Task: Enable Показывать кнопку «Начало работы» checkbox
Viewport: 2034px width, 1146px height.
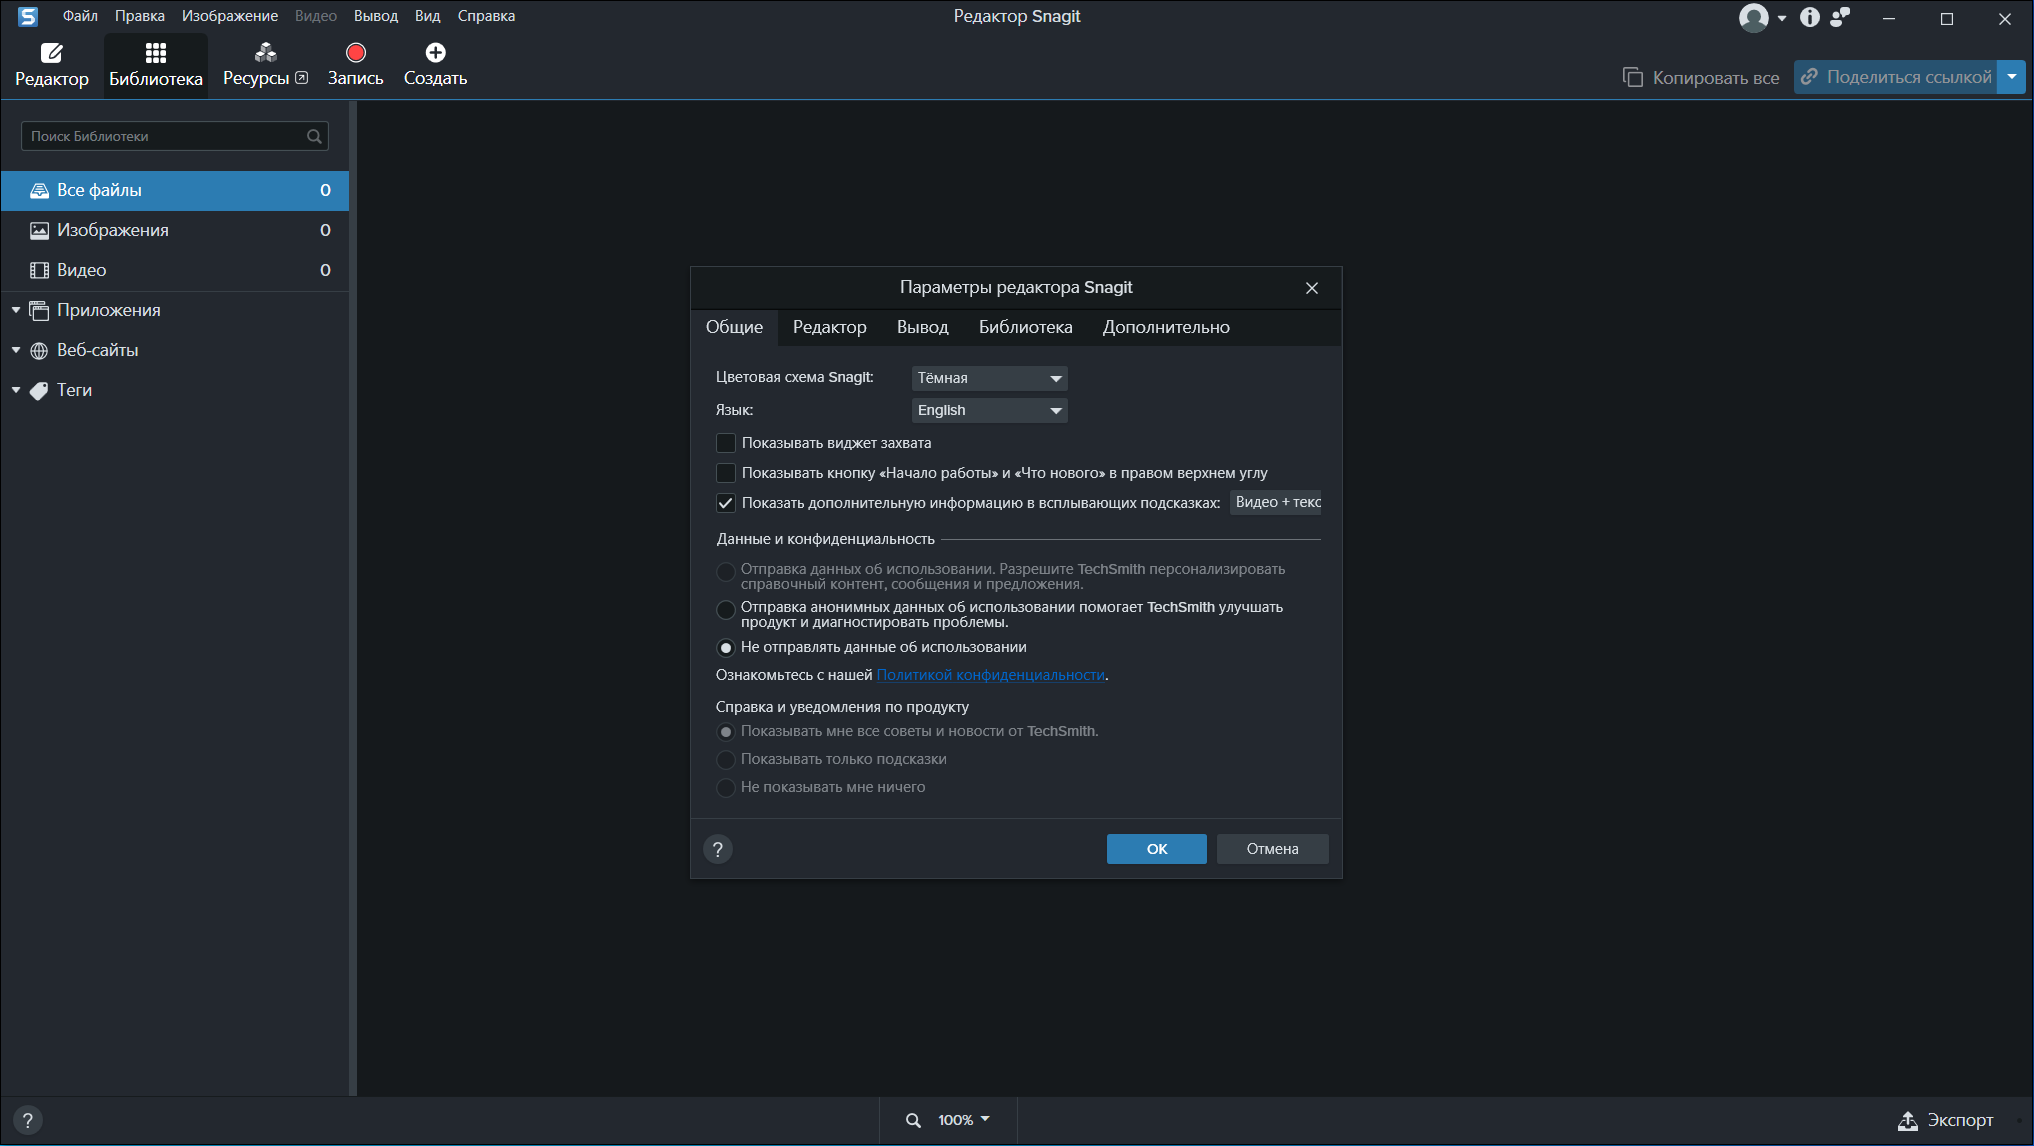Action: coord(726,473)
